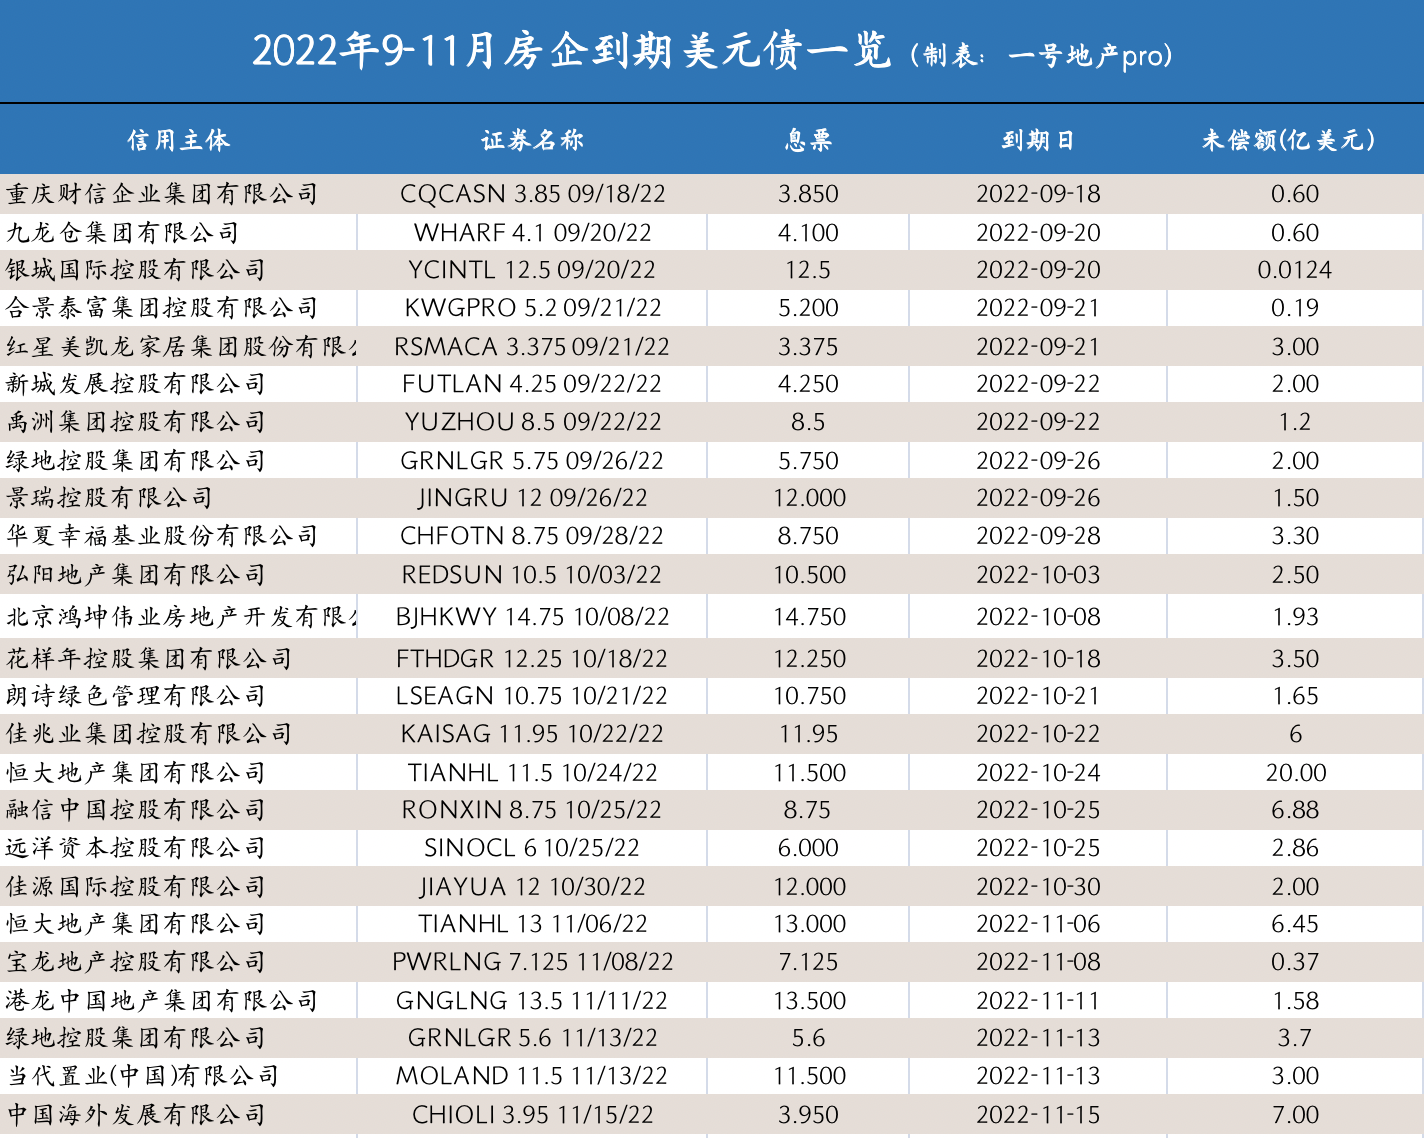Select the cell 佳源国际控股有限公司

[x=136, y=887]
